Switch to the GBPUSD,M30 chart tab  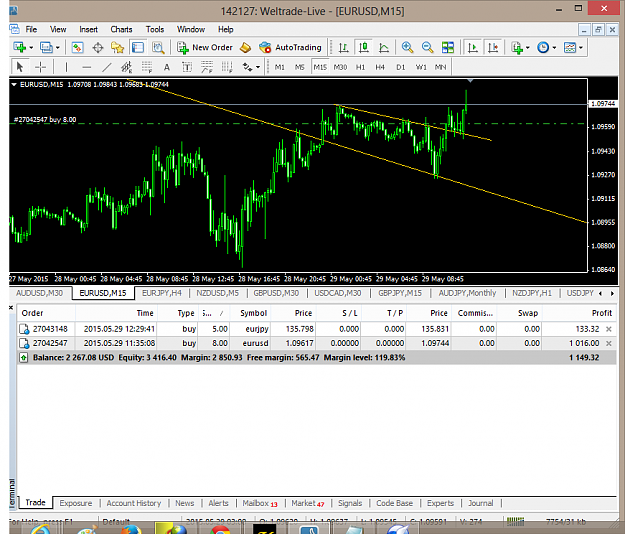tap(276, 293)
